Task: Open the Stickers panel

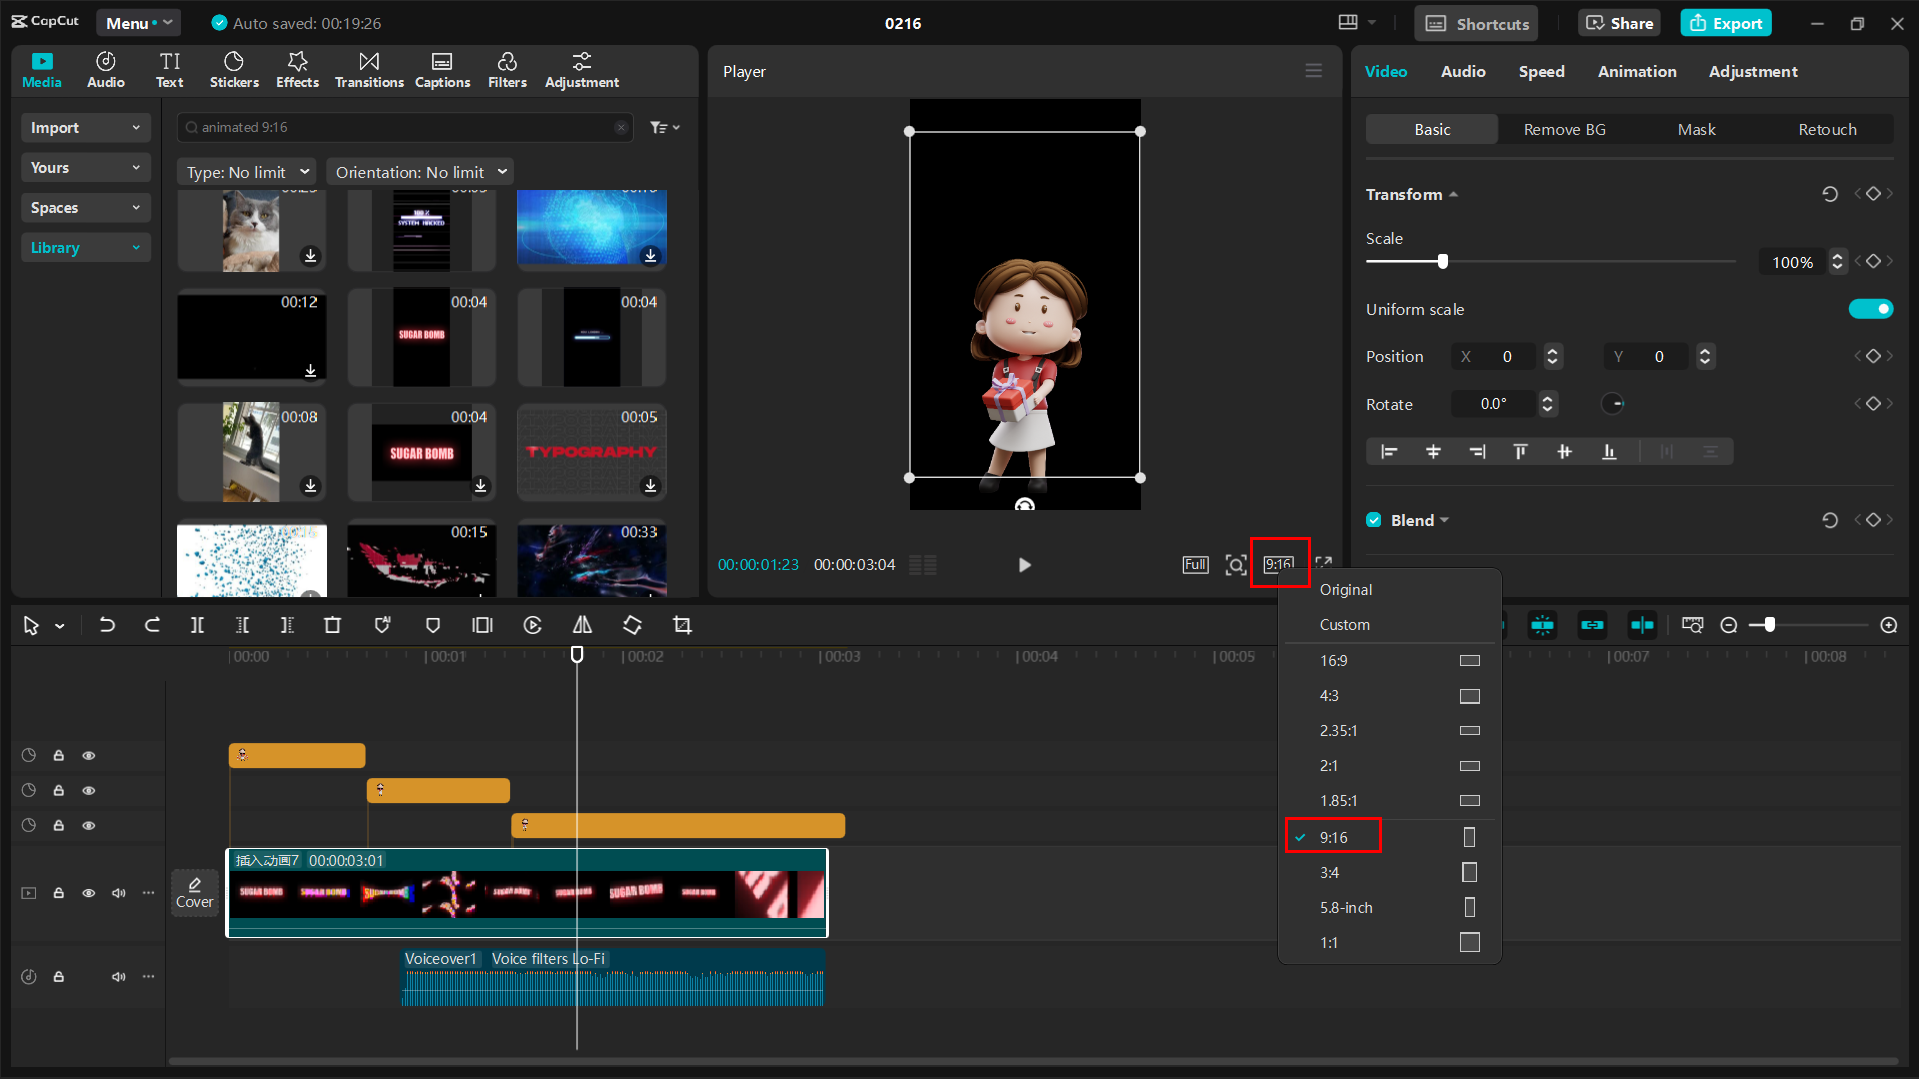Action: pos(234,70)
